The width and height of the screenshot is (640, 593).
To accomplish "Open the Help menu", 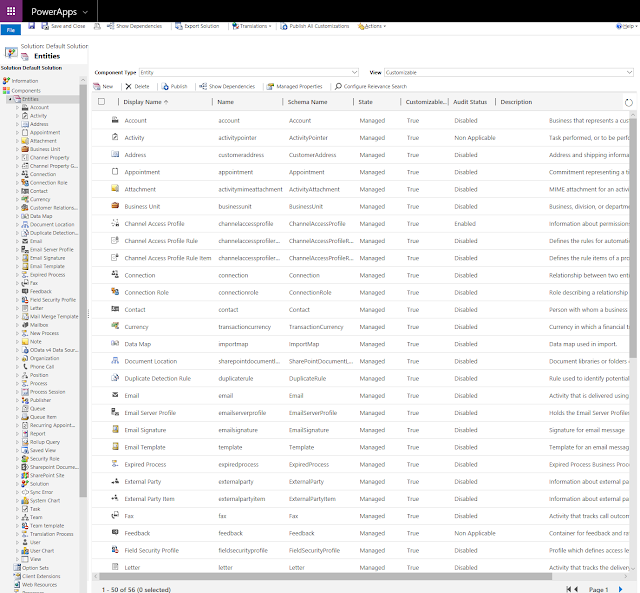I will click(627, 26).
